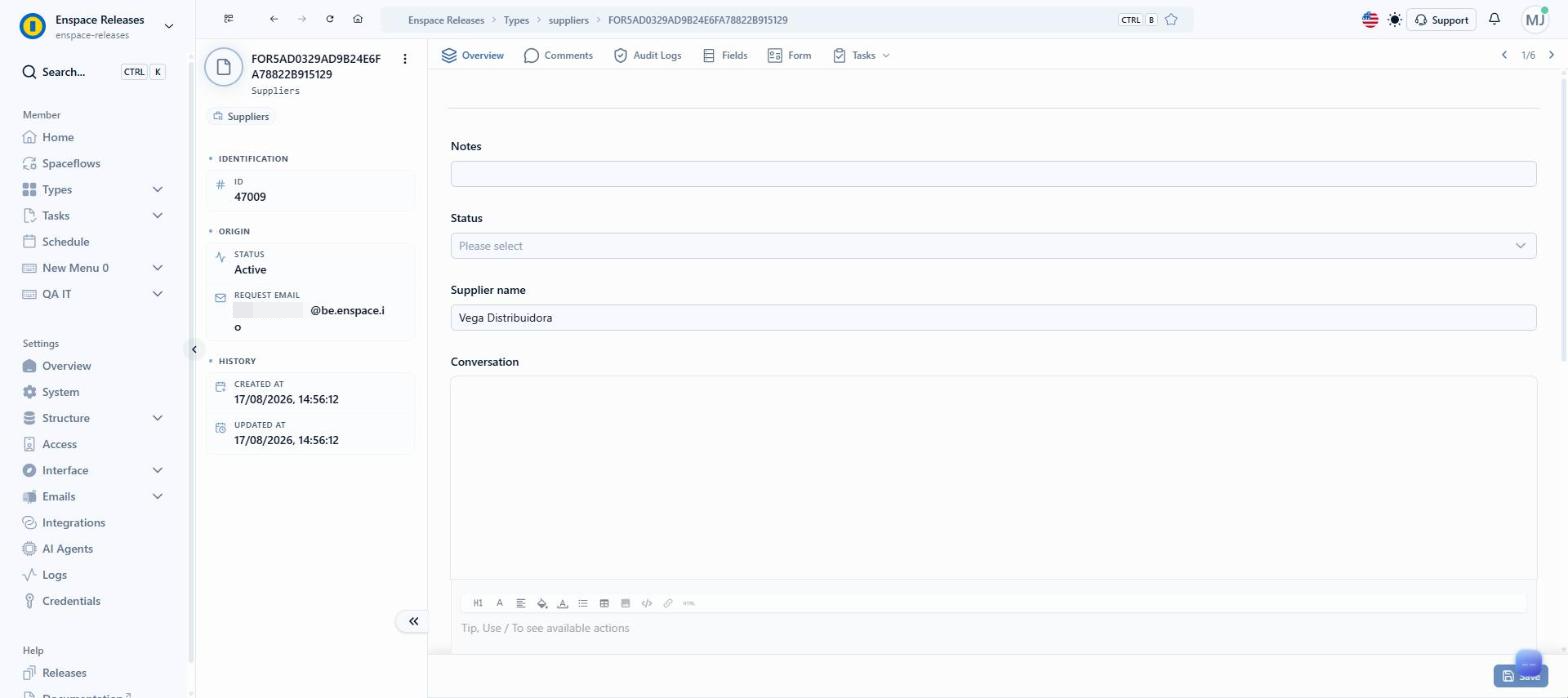The width and height of the screenshot is (1568, 698).
Task: Change language with the US flag icon
Action: click(x=1370, y=19)
